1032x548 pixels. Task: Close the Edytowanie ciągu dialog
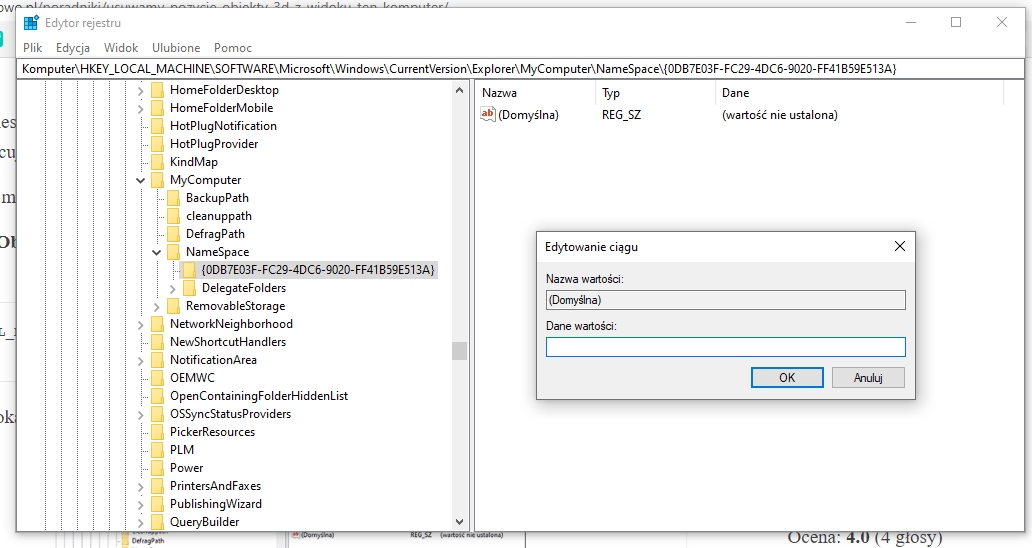tap(899, 246)
